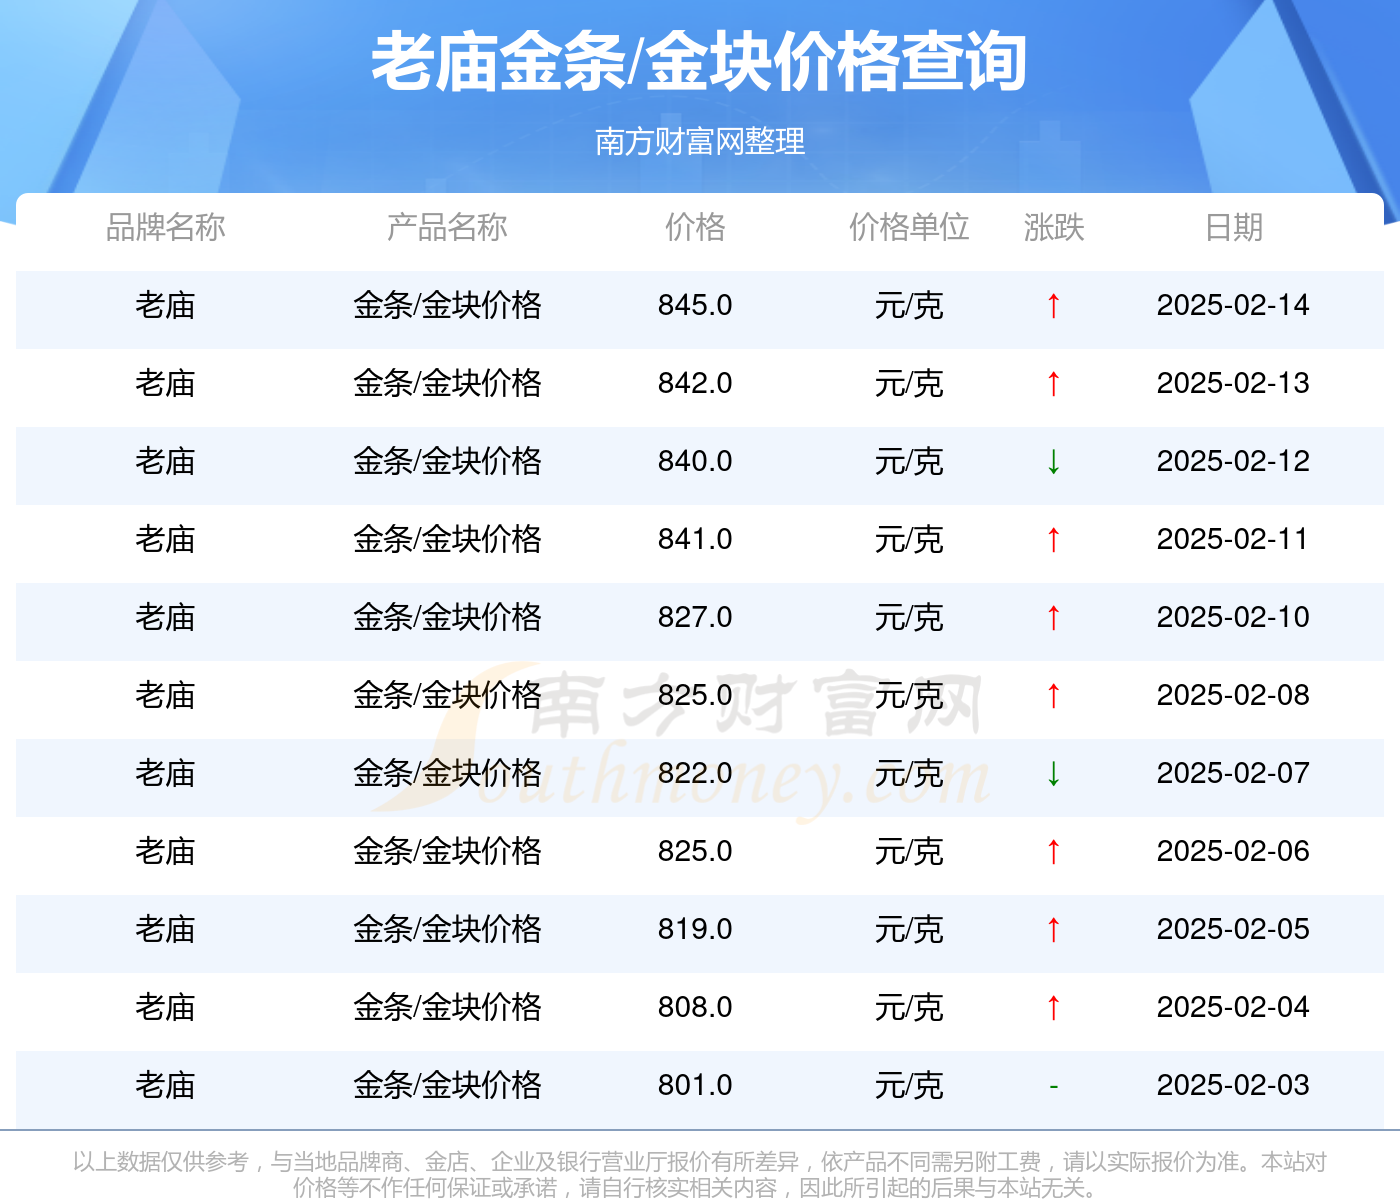Select the price 801.0

695,1085
